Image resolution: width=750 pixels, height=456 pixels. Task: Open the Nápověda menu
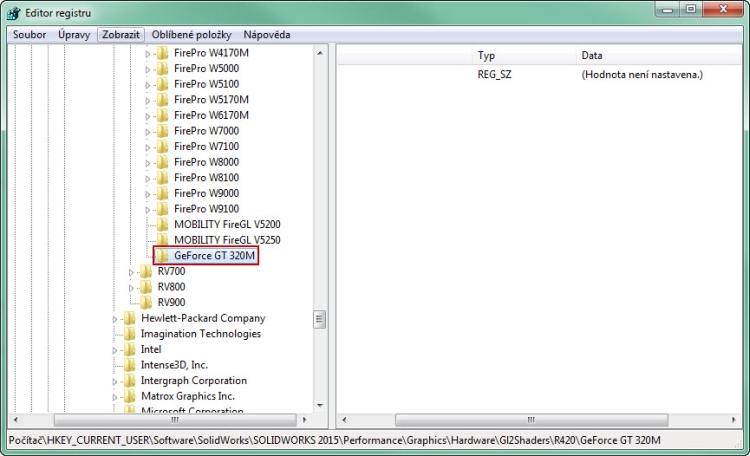267,34
